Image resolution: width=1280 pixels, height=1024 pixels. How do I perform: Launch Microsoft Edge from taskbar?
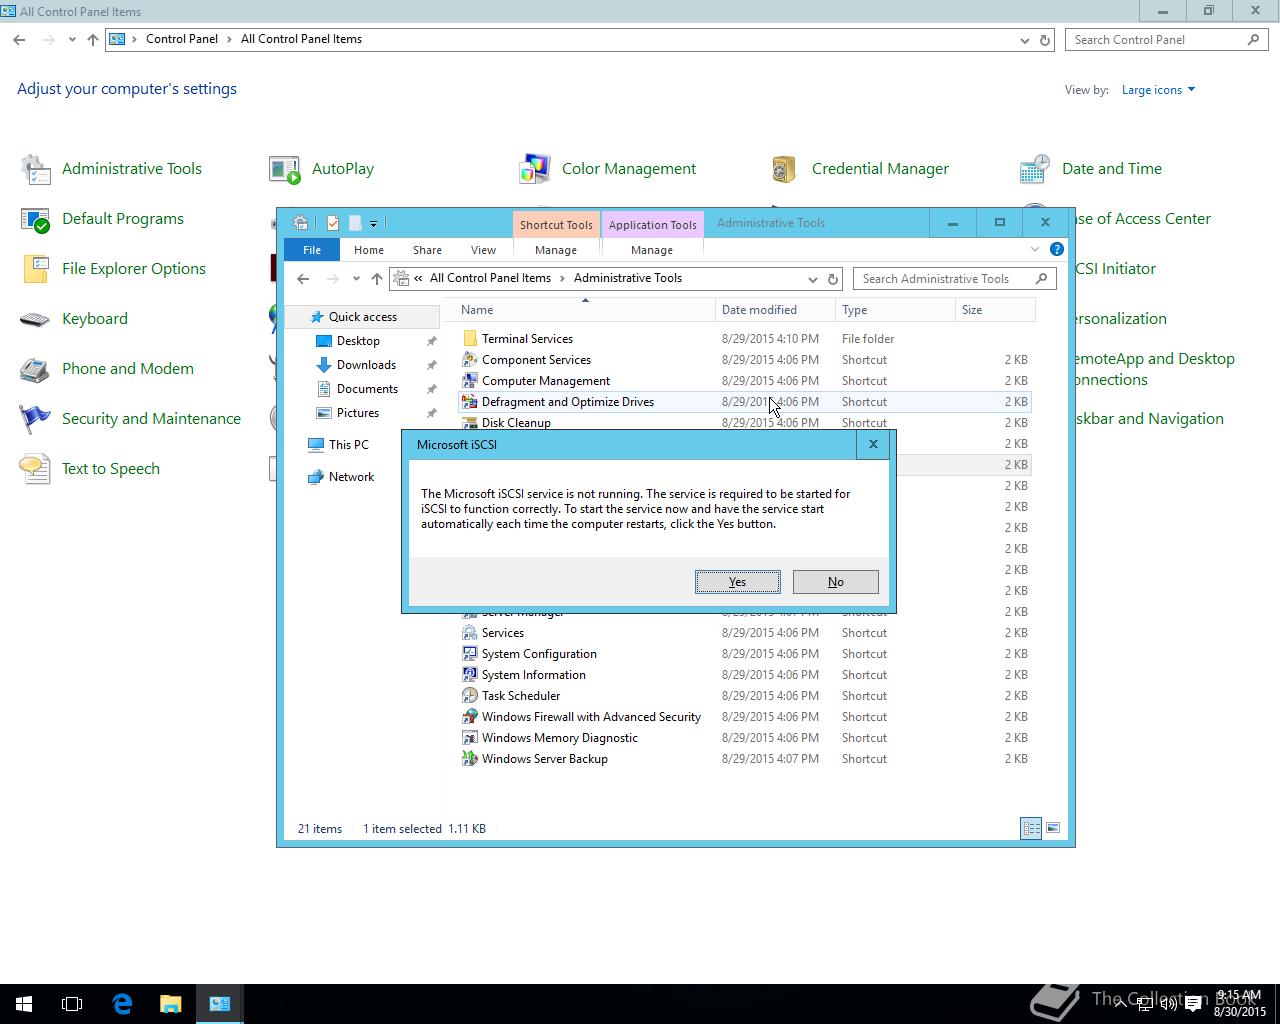coord(122,1004)
